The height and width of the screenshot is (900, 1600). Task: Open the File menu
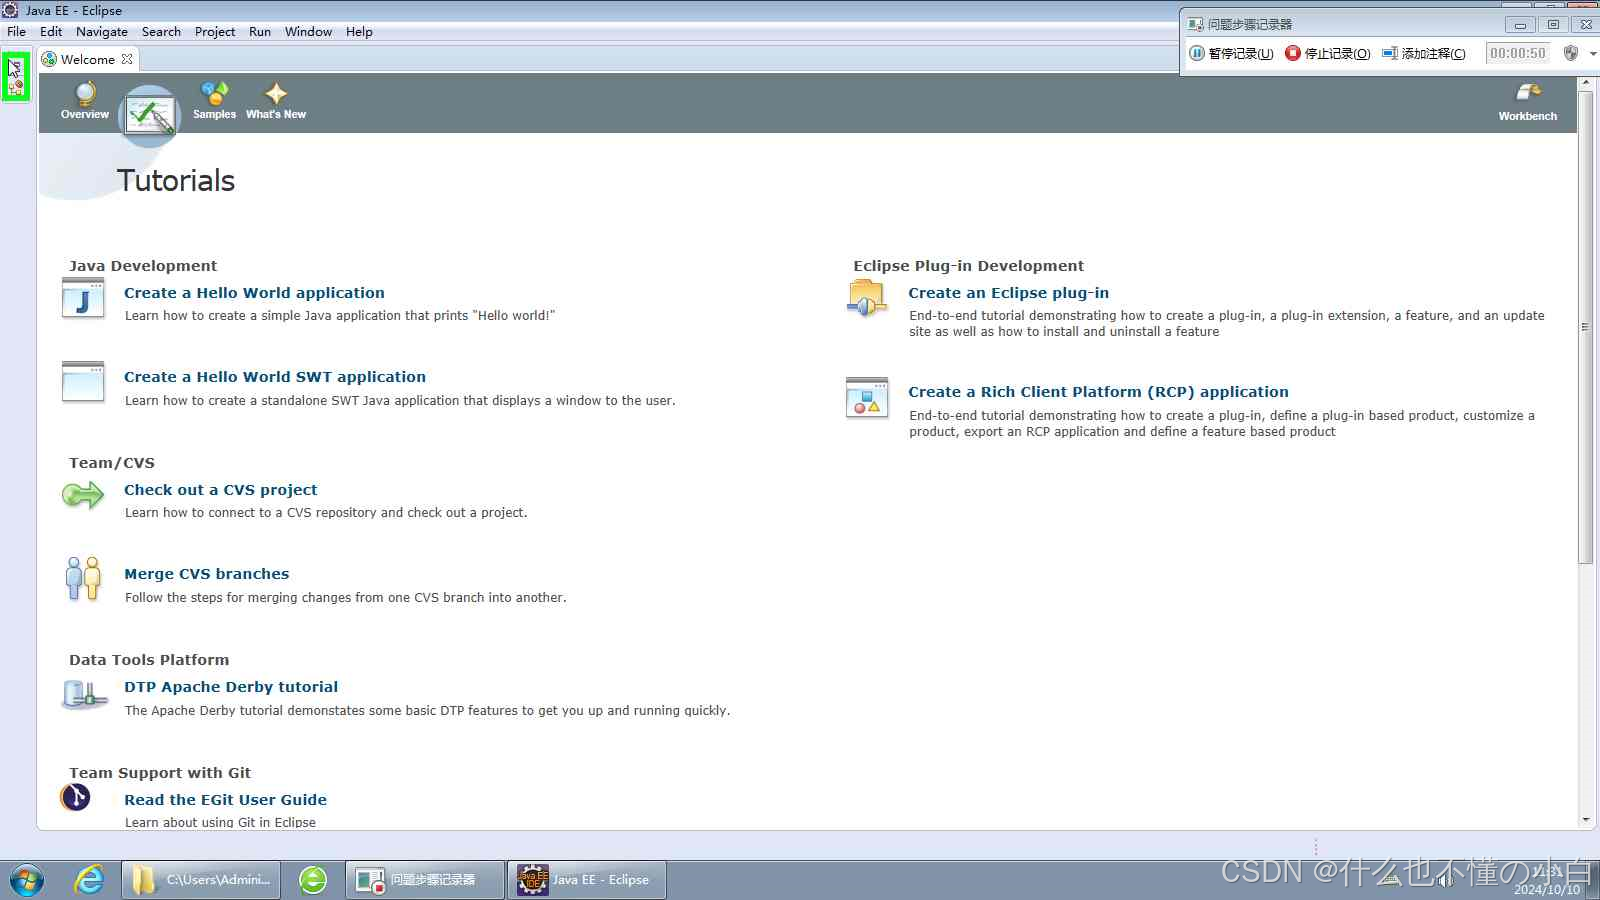[x=16, y=32]
